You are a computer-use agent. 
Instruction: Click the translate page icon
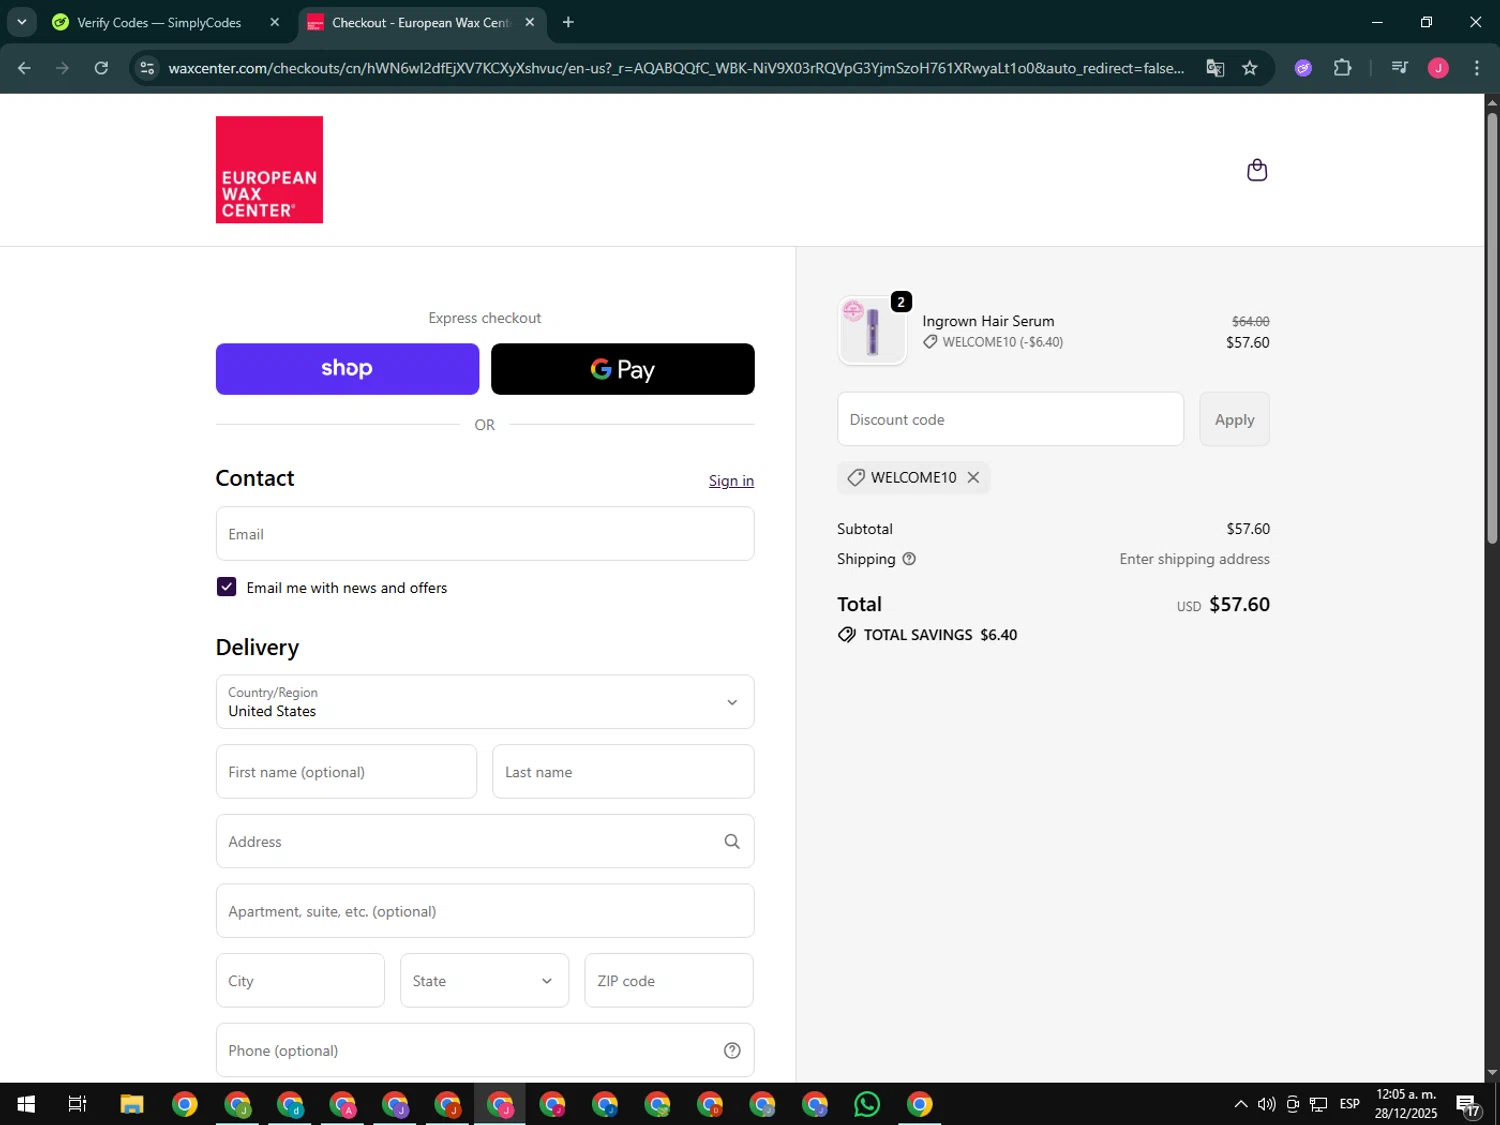1215,68
